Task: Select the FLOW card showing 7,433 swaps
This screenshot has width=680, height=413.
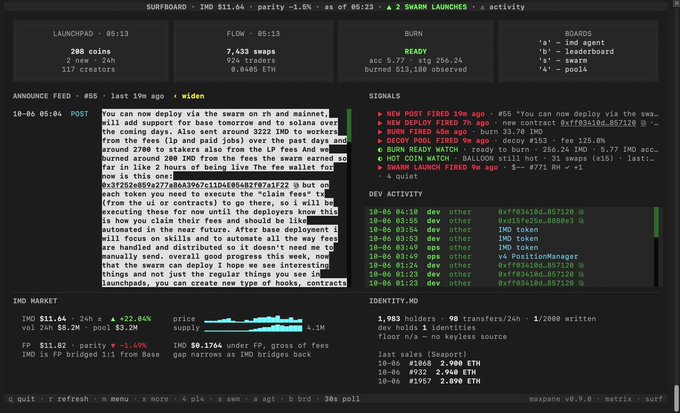Action: 253,51
